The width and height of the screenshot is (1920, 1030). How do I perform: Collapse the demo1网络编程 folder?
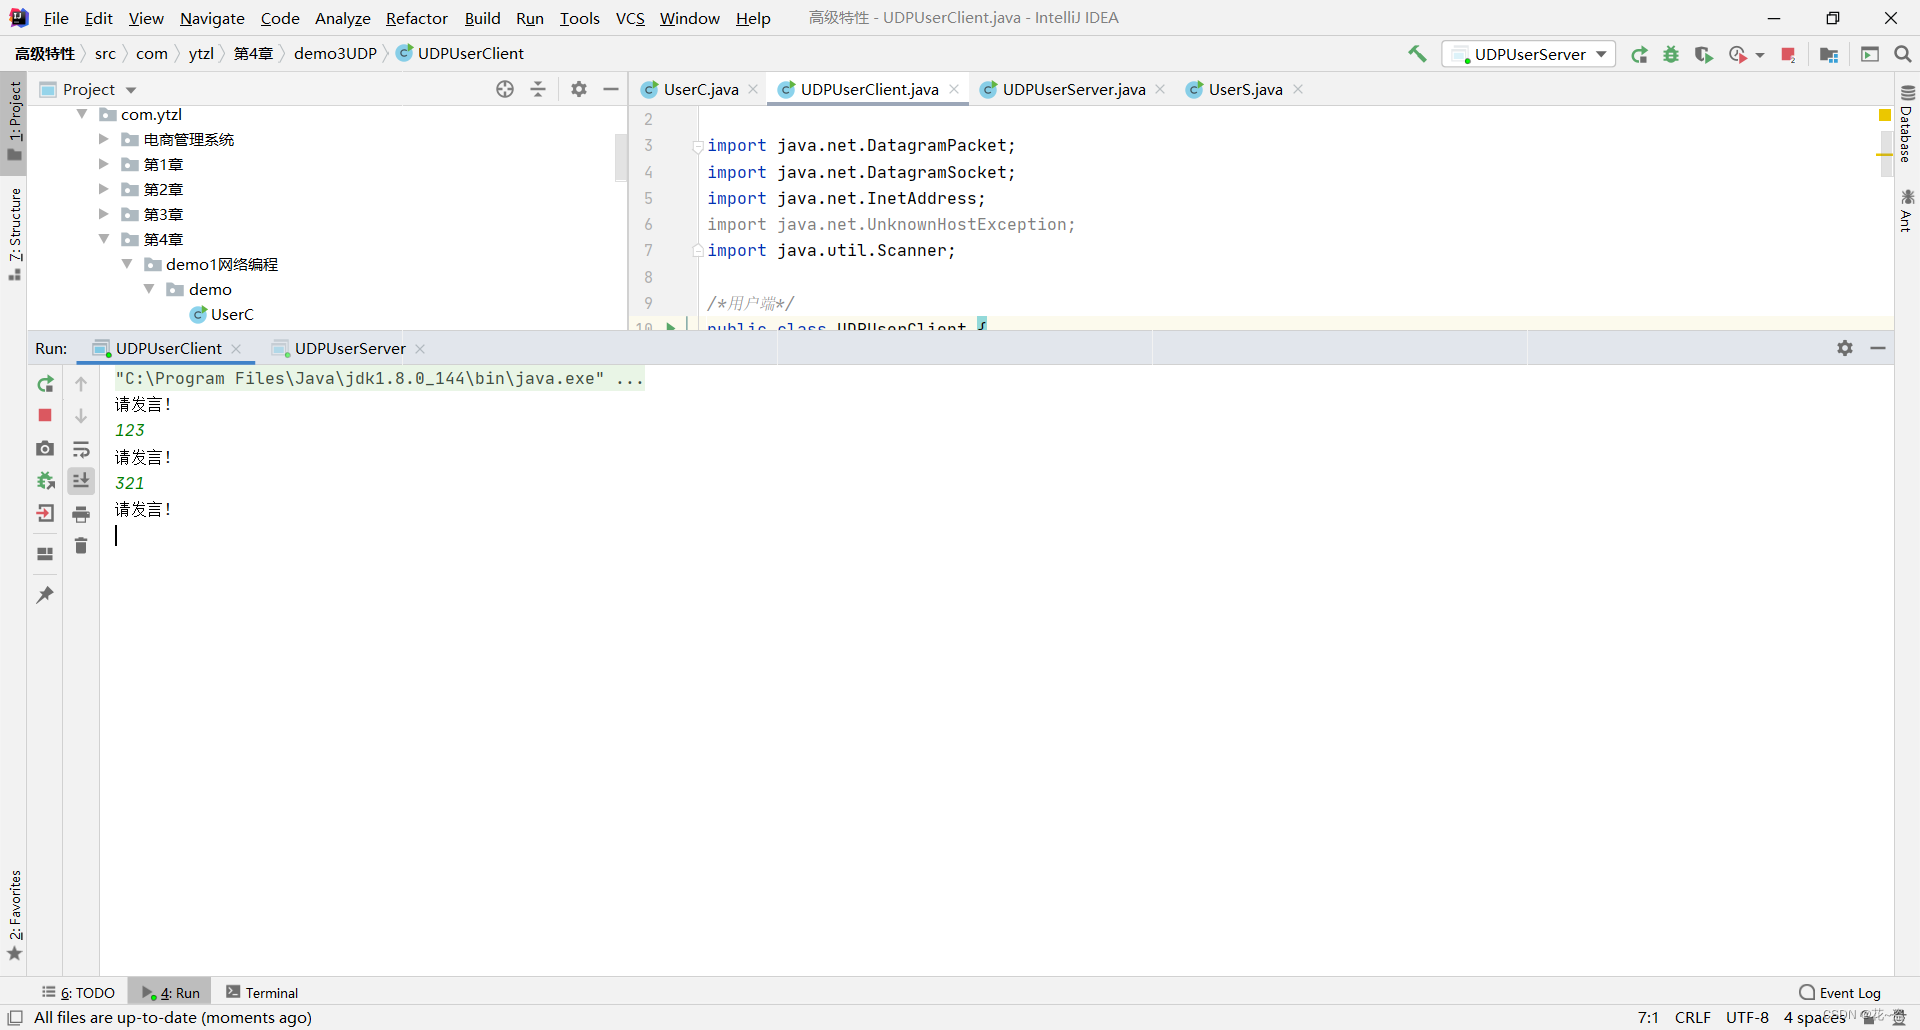127,264
